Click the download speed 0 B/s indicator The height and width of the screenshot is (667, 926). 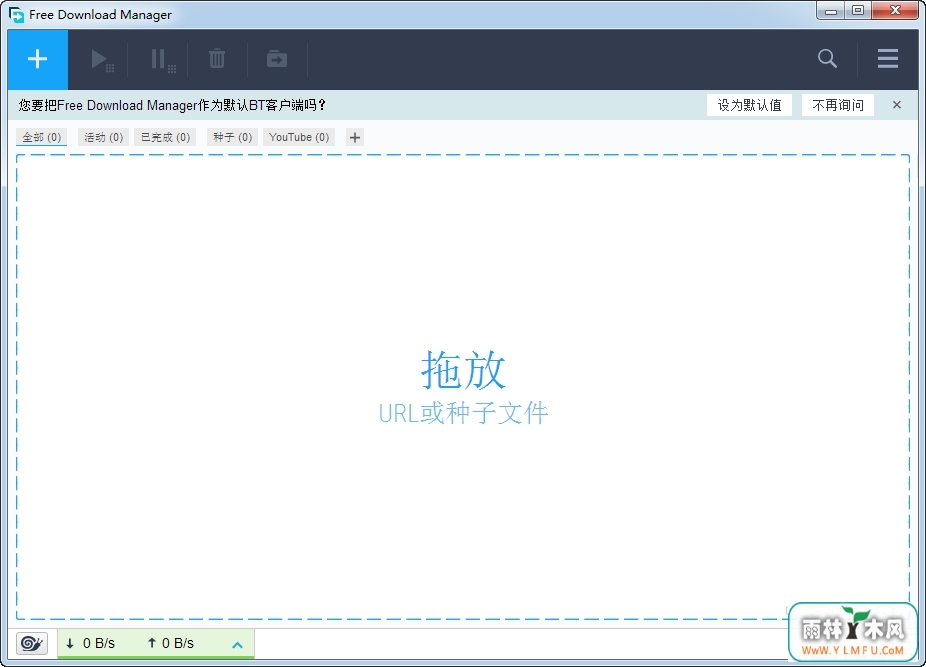click(90, 643)
